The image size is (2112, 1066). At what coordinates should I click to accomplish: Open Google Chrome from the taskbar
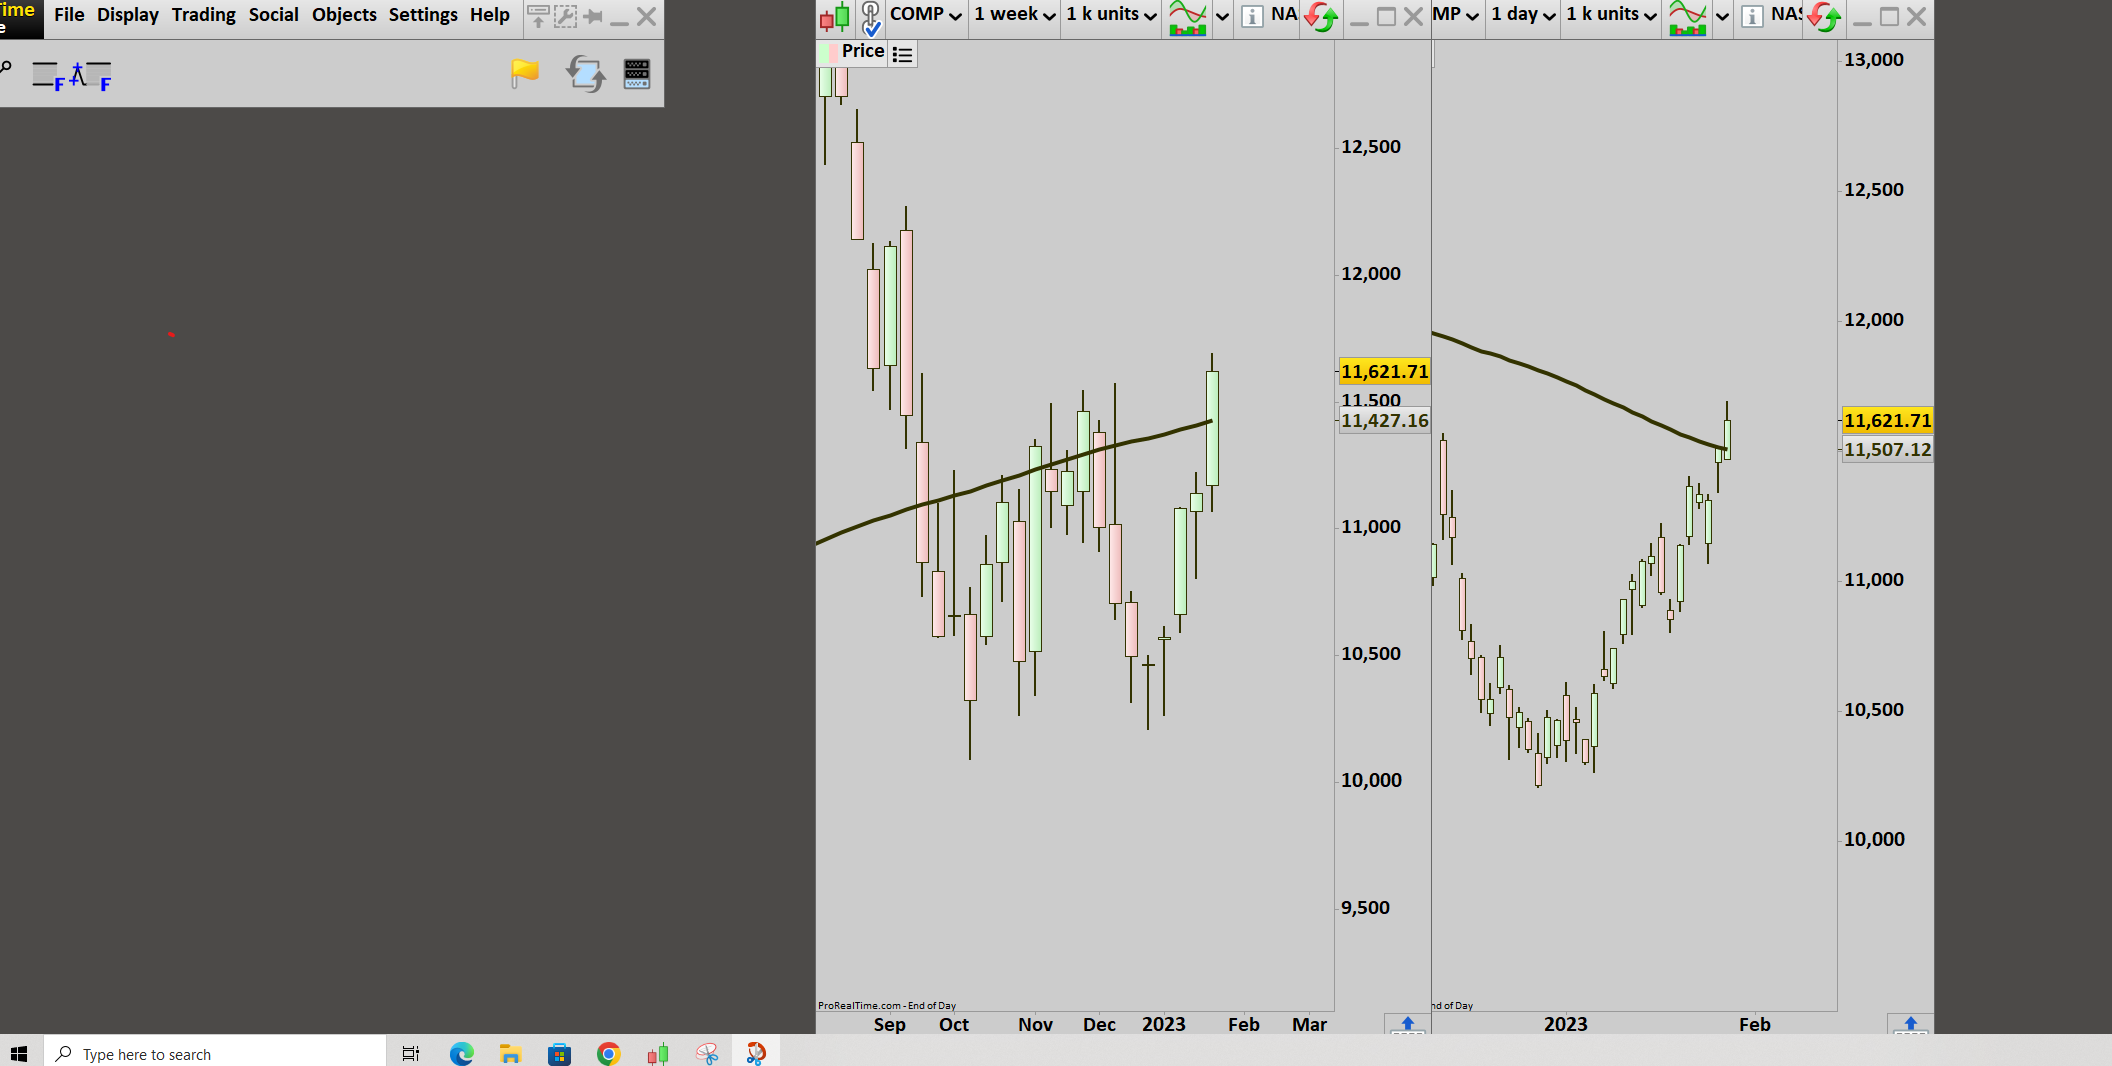[x=608, y=1054]
